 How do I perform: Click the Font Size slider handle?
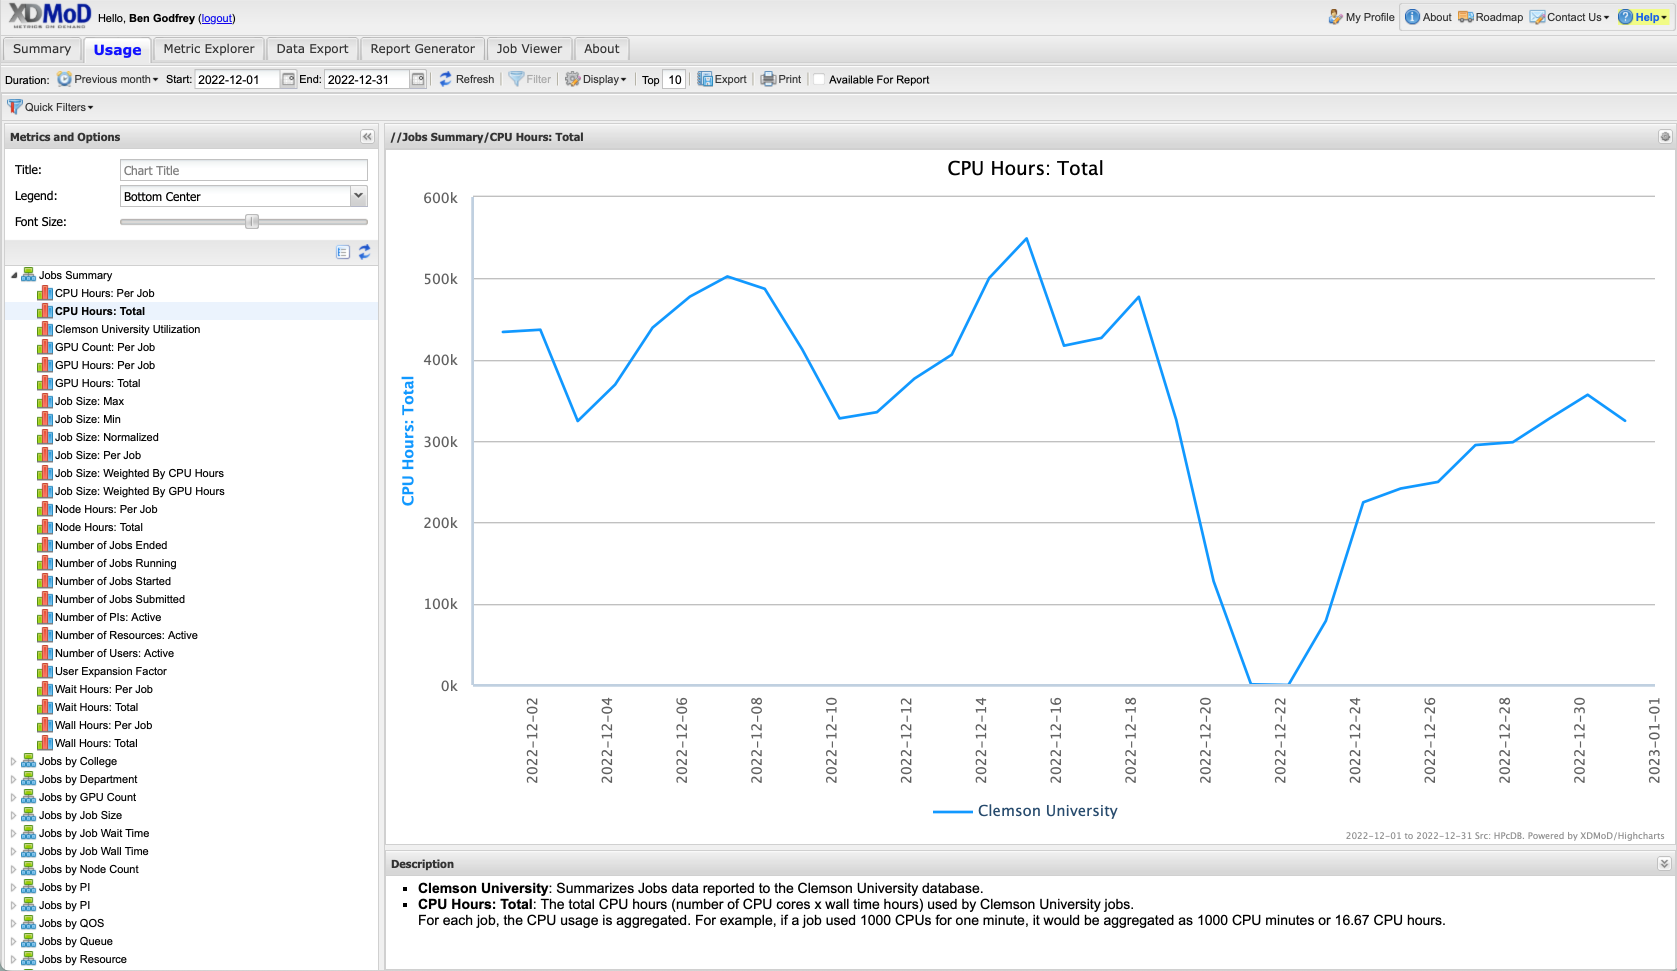point(252,222)
